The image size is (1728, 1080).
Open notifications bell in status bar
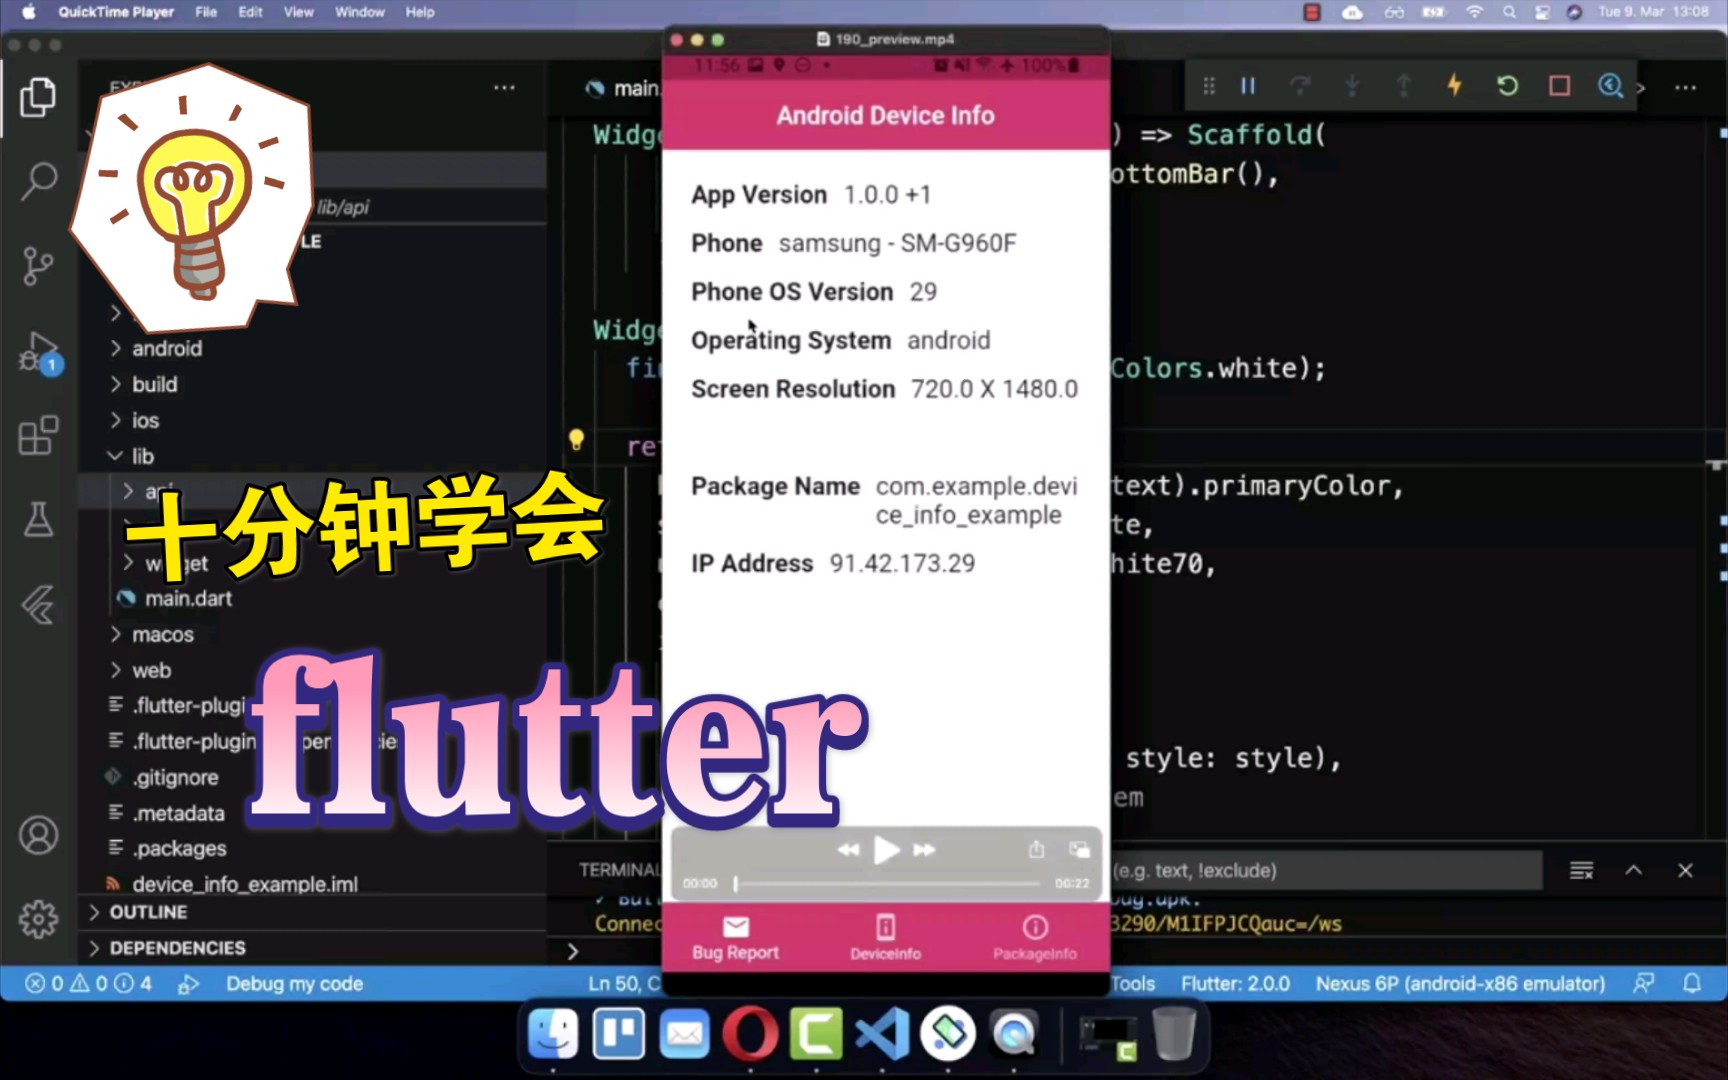[x=1692, y=984]
